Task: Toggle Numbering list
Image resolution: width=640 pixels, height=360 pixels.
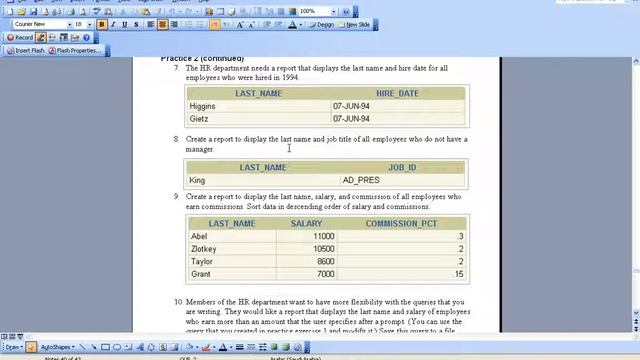Action: point(189,25)
